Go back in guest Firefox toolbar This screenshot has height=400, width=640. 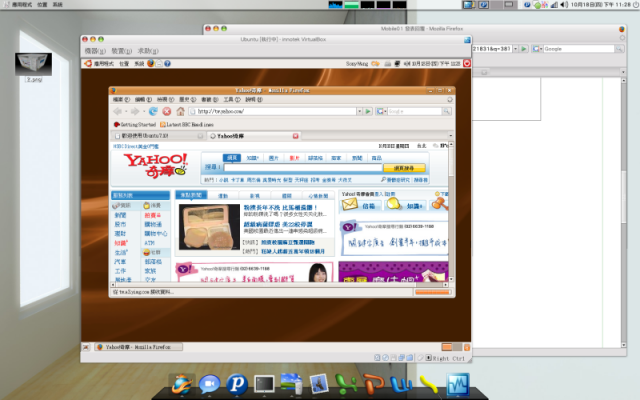point(118,111)
